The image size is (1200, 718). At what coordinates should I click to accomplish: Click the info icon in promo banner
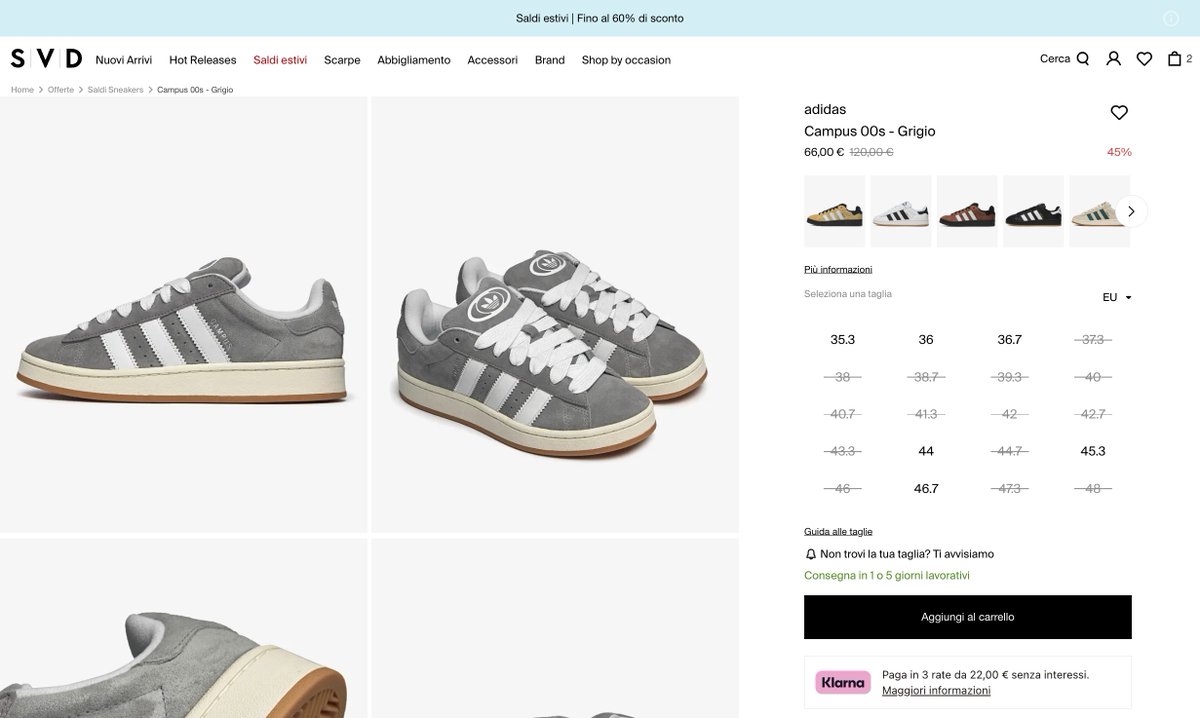pos(1170,18)
